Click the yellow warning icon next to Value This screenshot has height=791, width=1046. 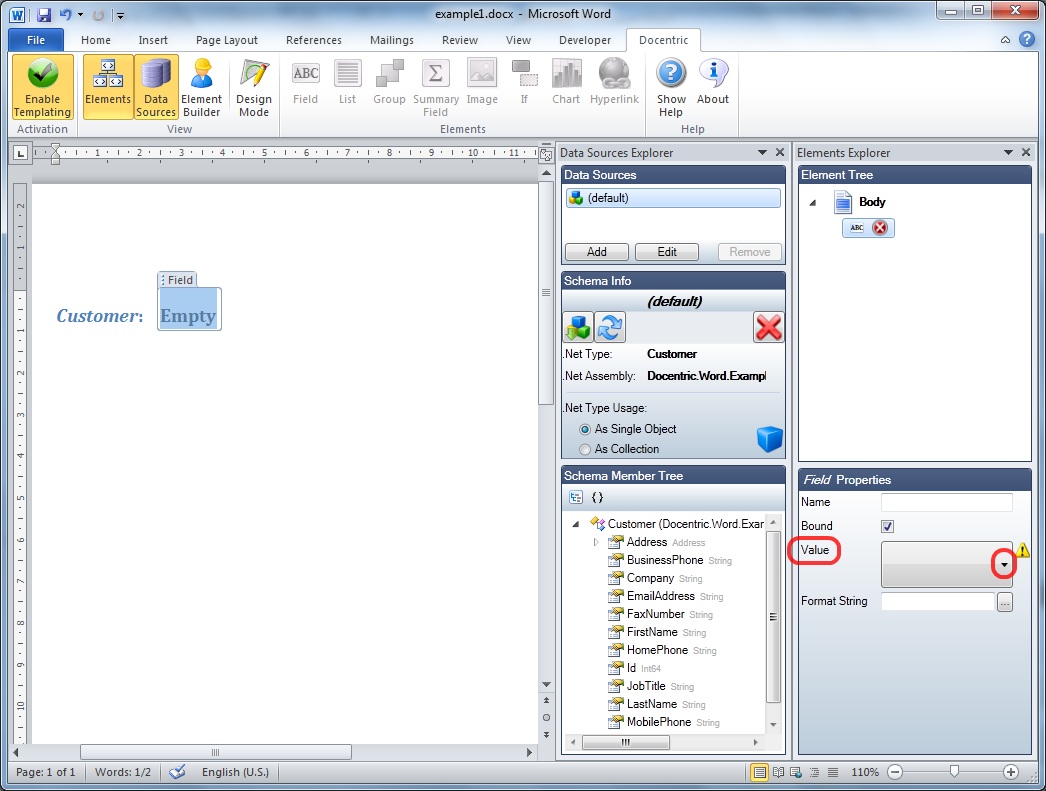point(1023,550)
